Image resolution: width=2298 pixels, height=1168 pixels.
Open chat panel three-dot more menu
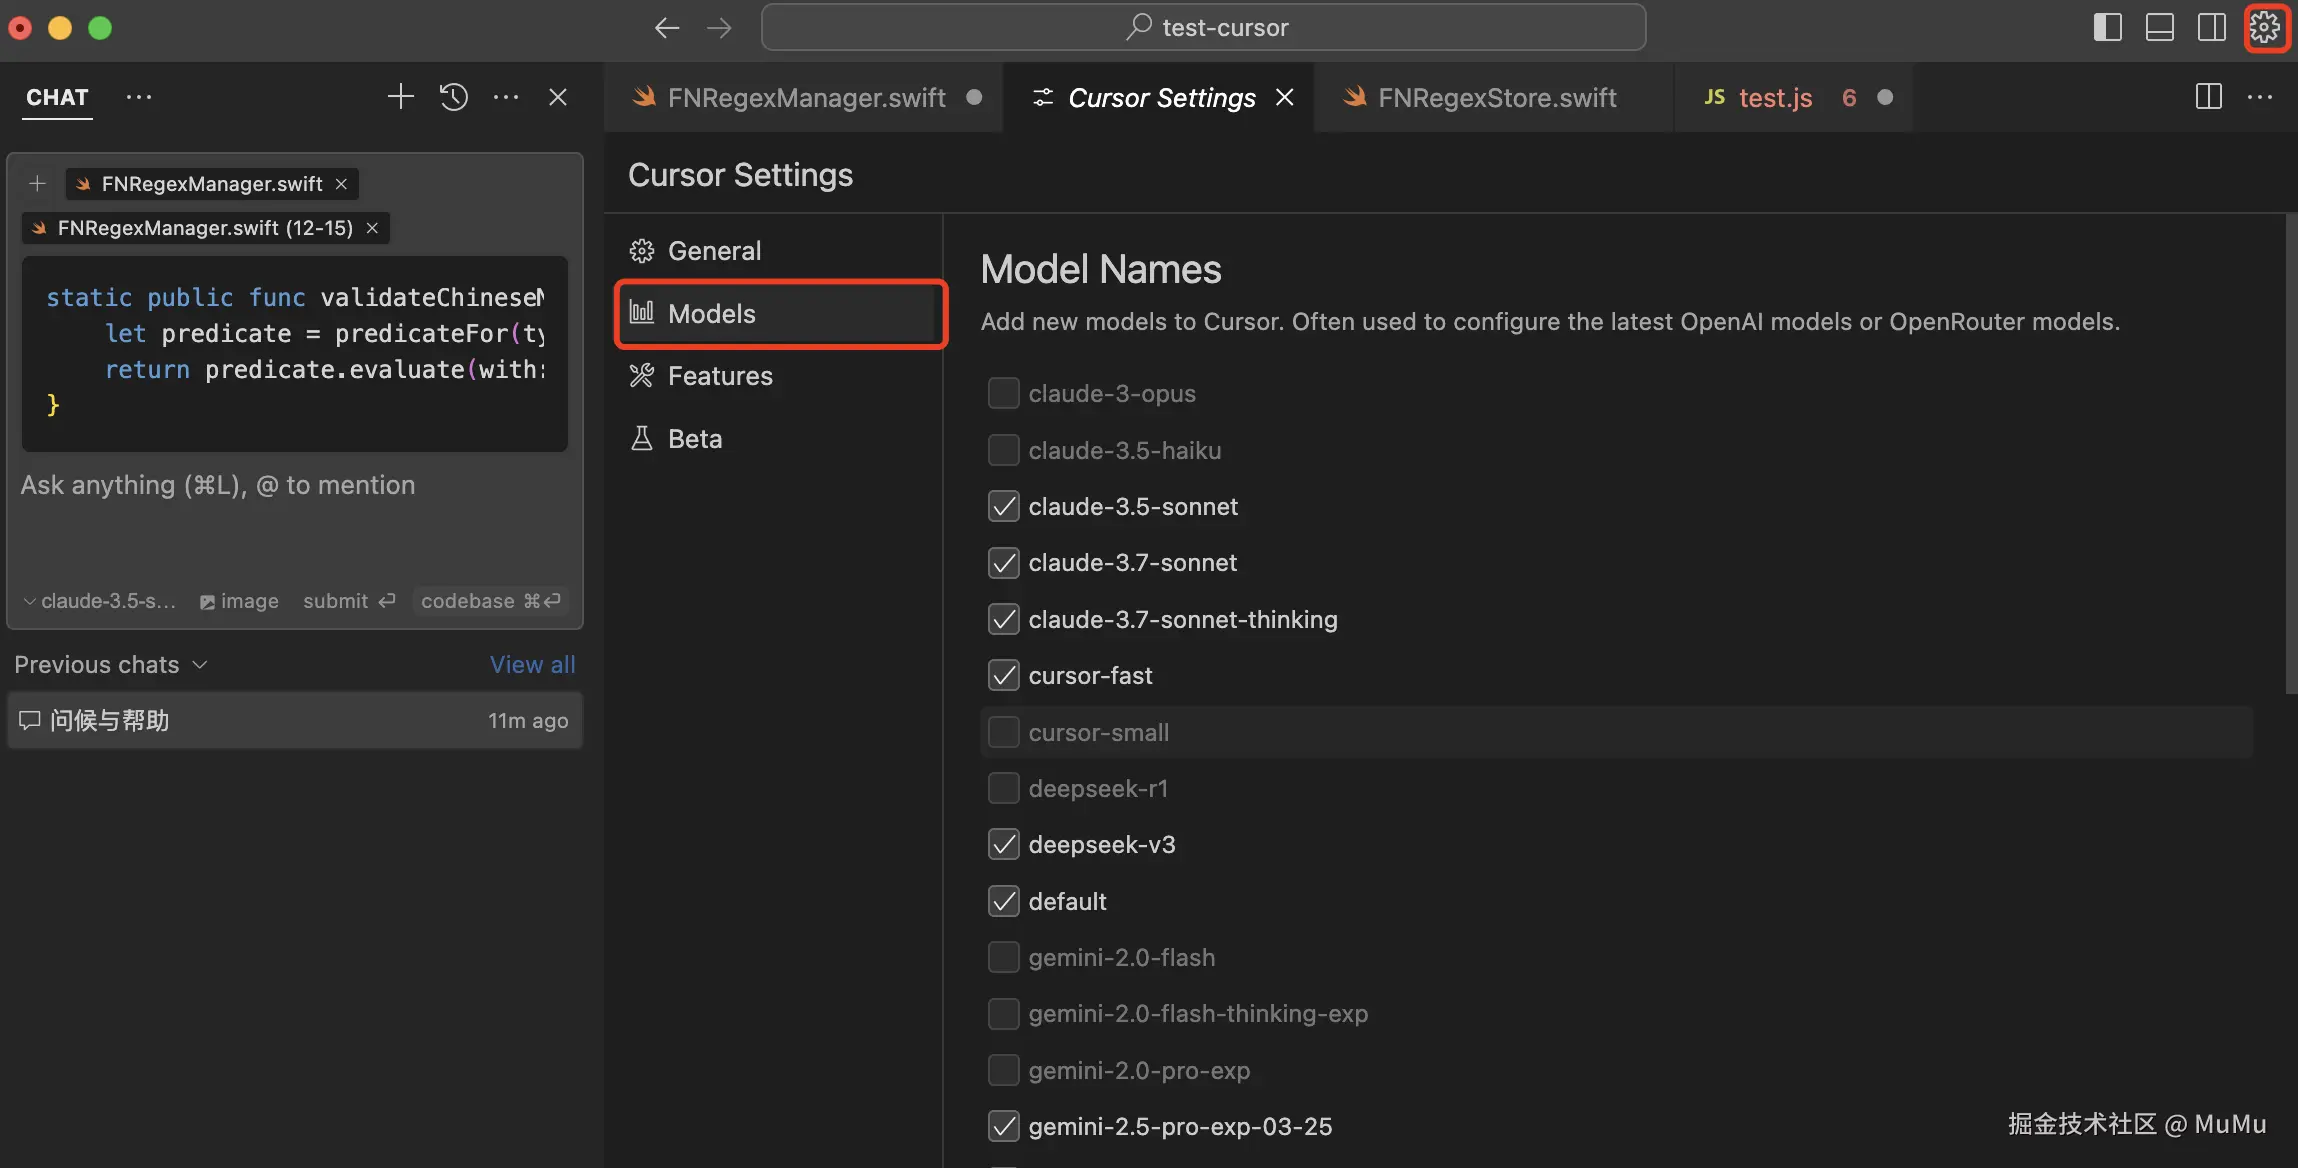(x=506, y=97)
